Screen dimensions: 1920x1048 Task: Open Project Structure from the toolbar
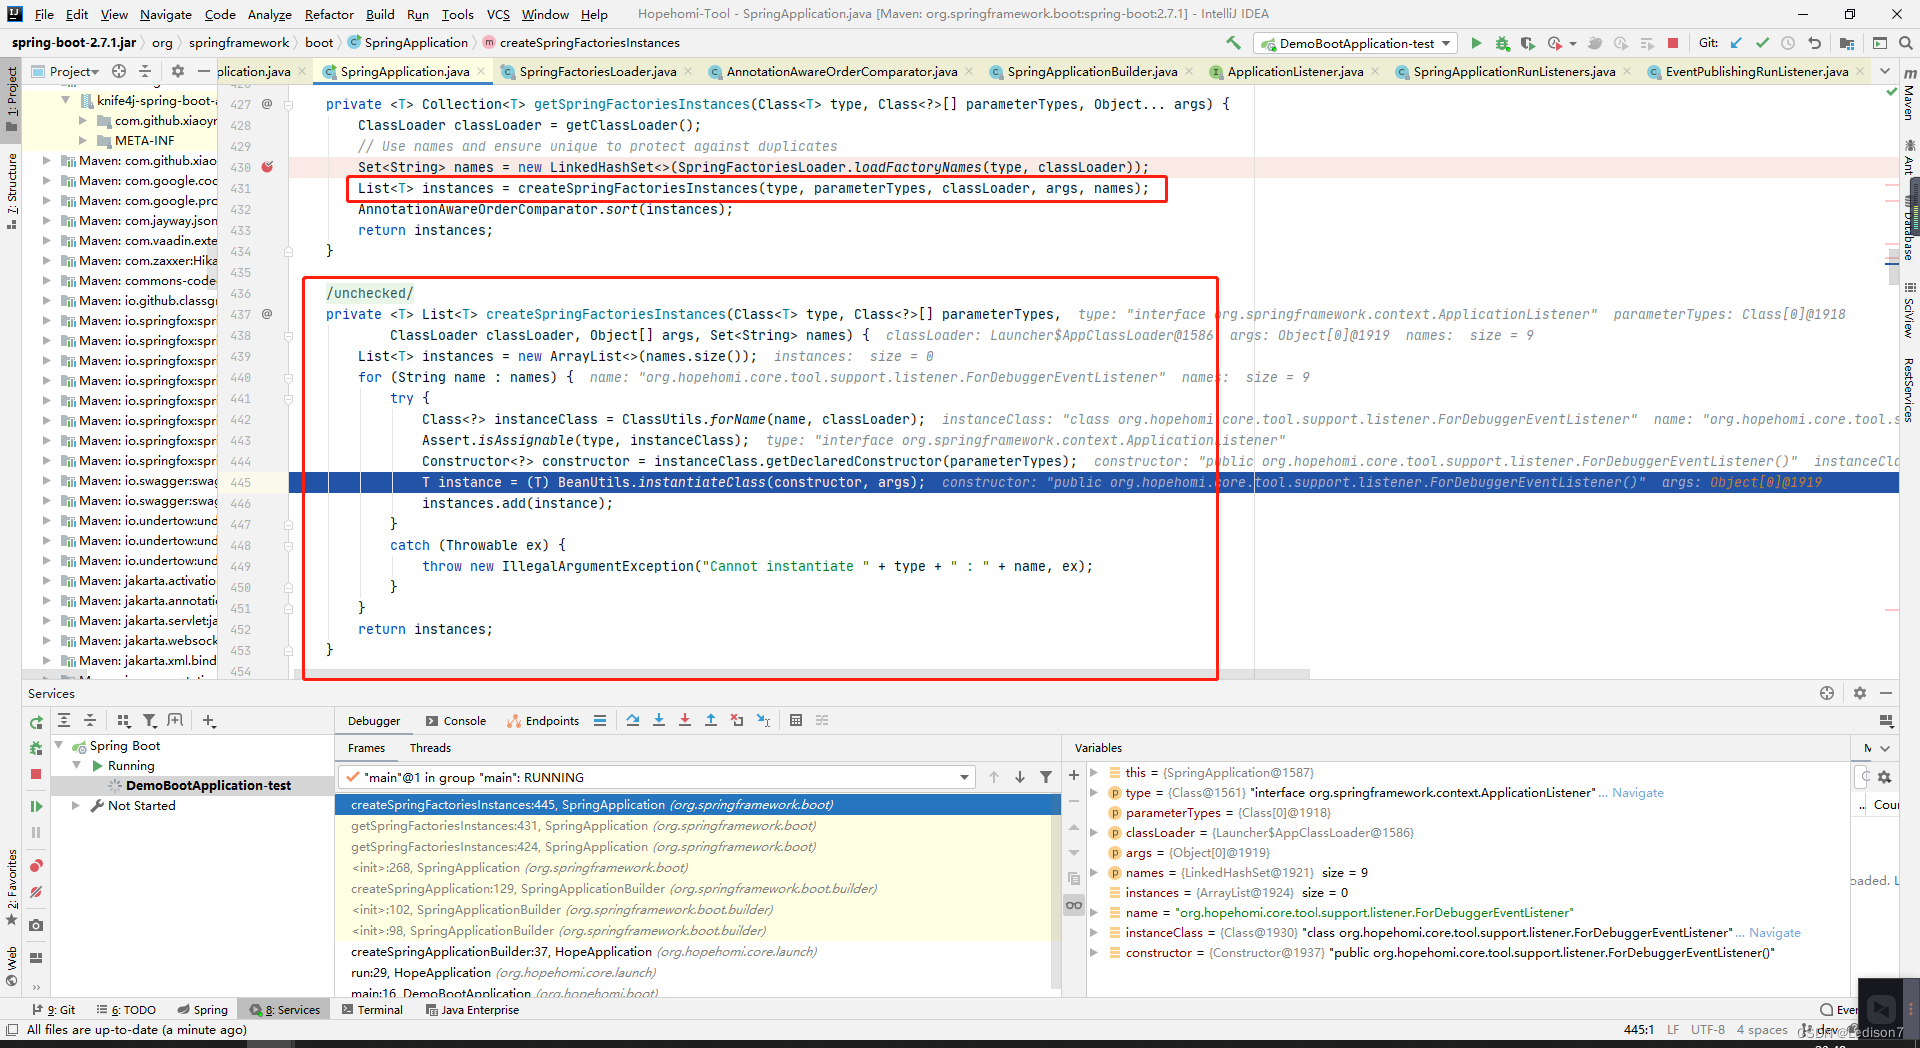1847,43
